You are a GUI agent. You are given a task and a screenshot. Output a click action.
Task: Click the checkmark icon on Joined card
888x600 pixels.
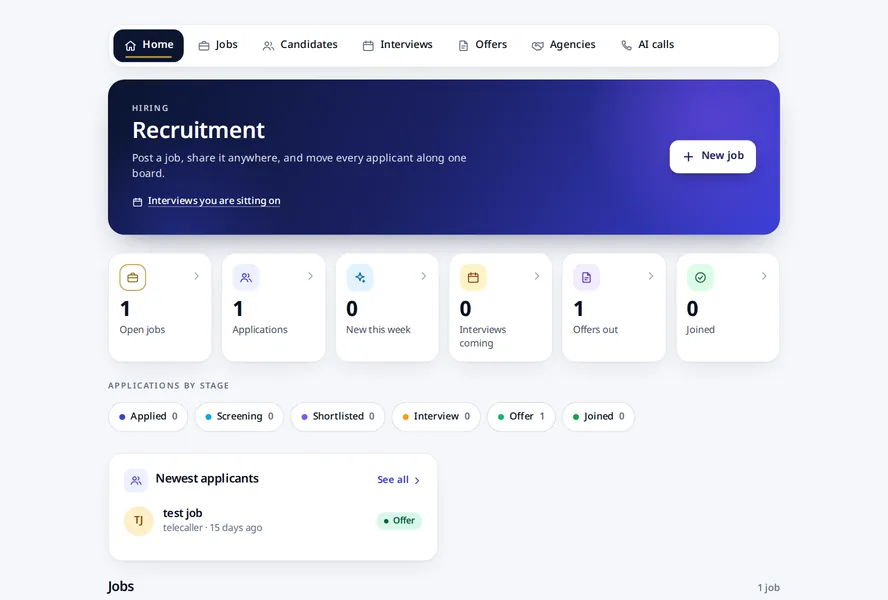[700, 278]
